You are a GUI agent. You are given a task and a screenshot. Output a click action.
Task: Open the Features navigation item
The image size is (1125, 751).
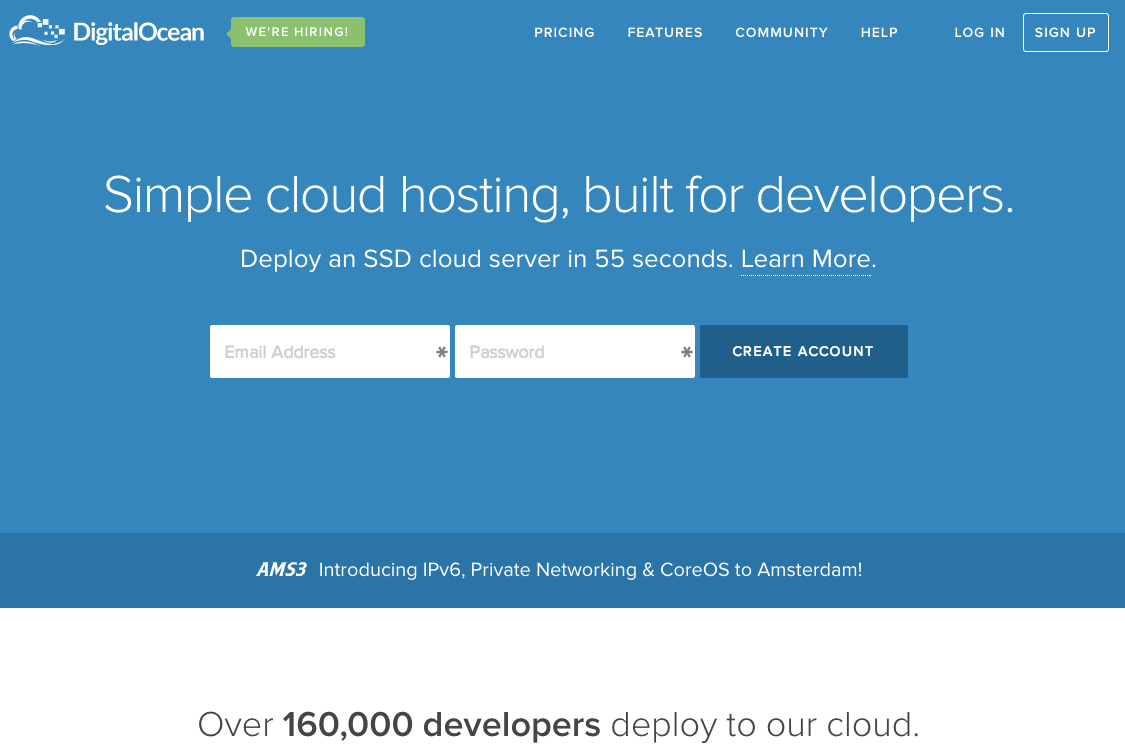point(665,32)
